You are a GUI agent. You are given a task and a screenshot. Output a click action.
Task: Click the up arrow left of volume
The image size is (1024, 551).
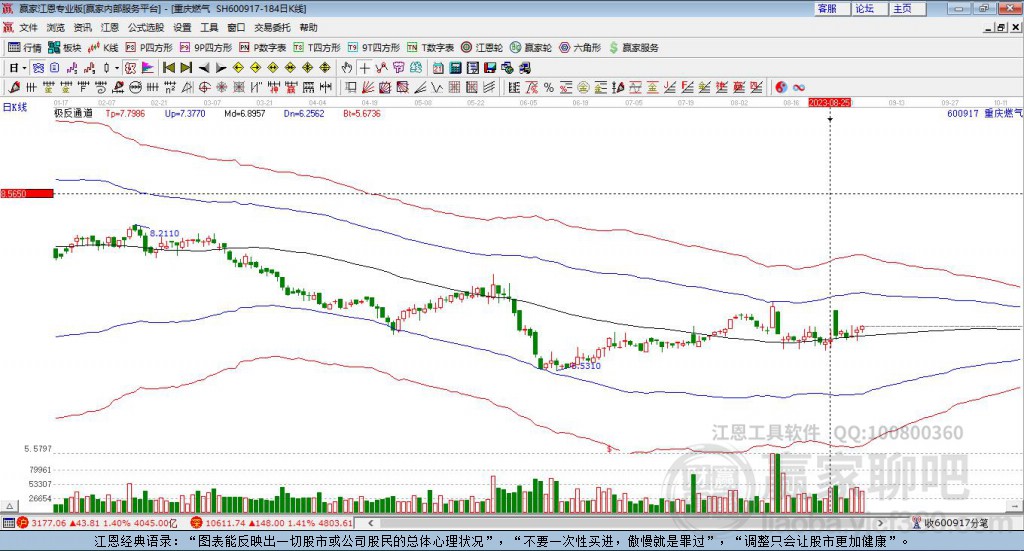coord(9,506)
